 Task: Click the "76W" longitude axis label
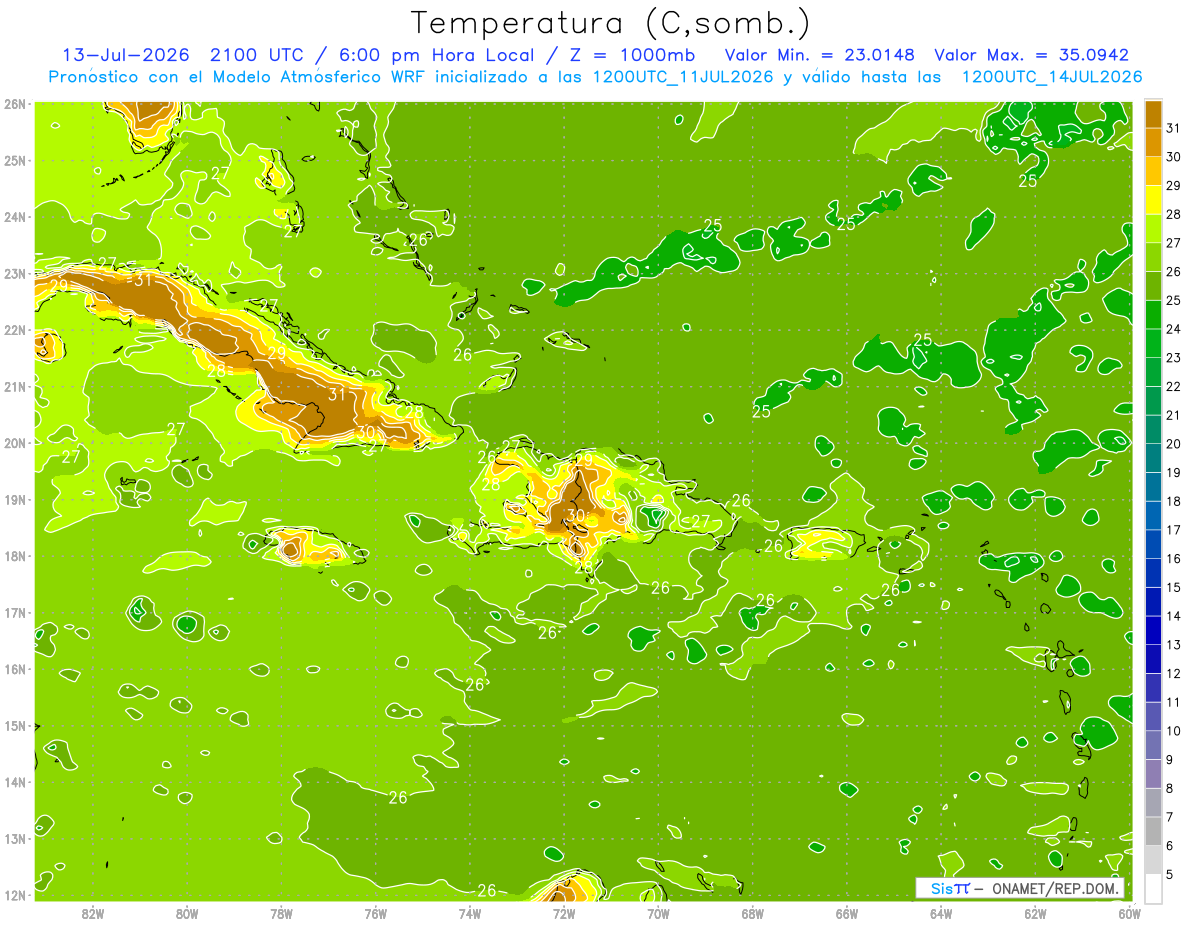coord(375,913)
